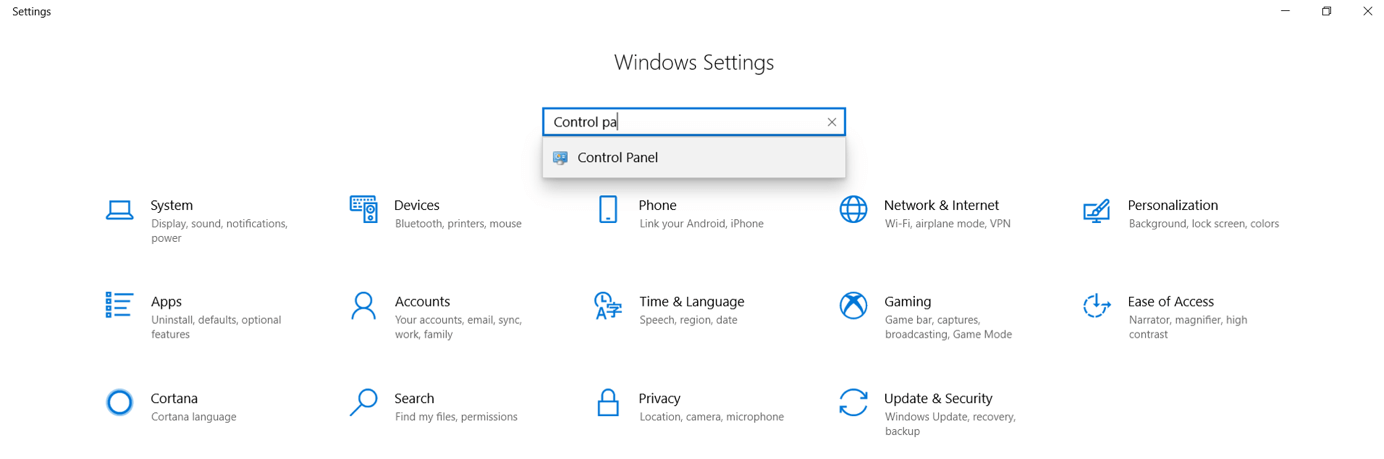This screenshot has width=1384, height=459.
Task: Select the Phone settings icon
Action: (x=608, y=209)
